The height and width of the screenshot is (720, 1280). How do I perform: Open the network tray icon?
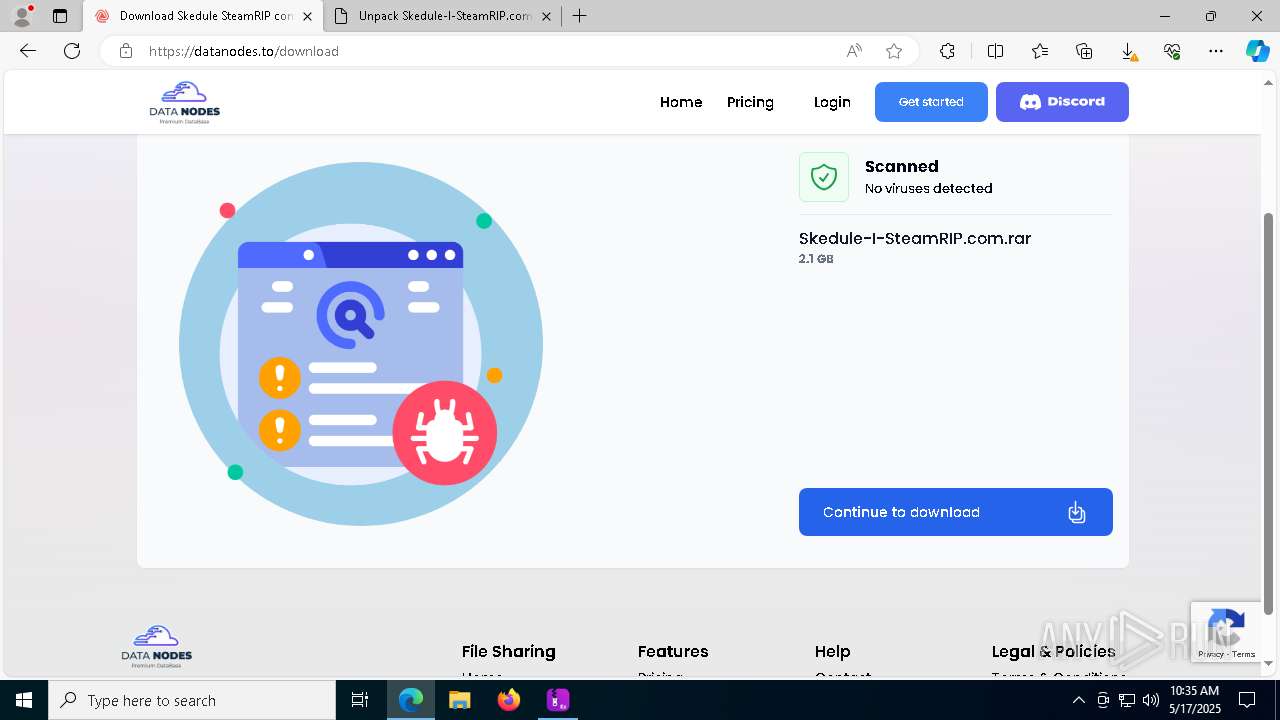(x=1127, y=700)
